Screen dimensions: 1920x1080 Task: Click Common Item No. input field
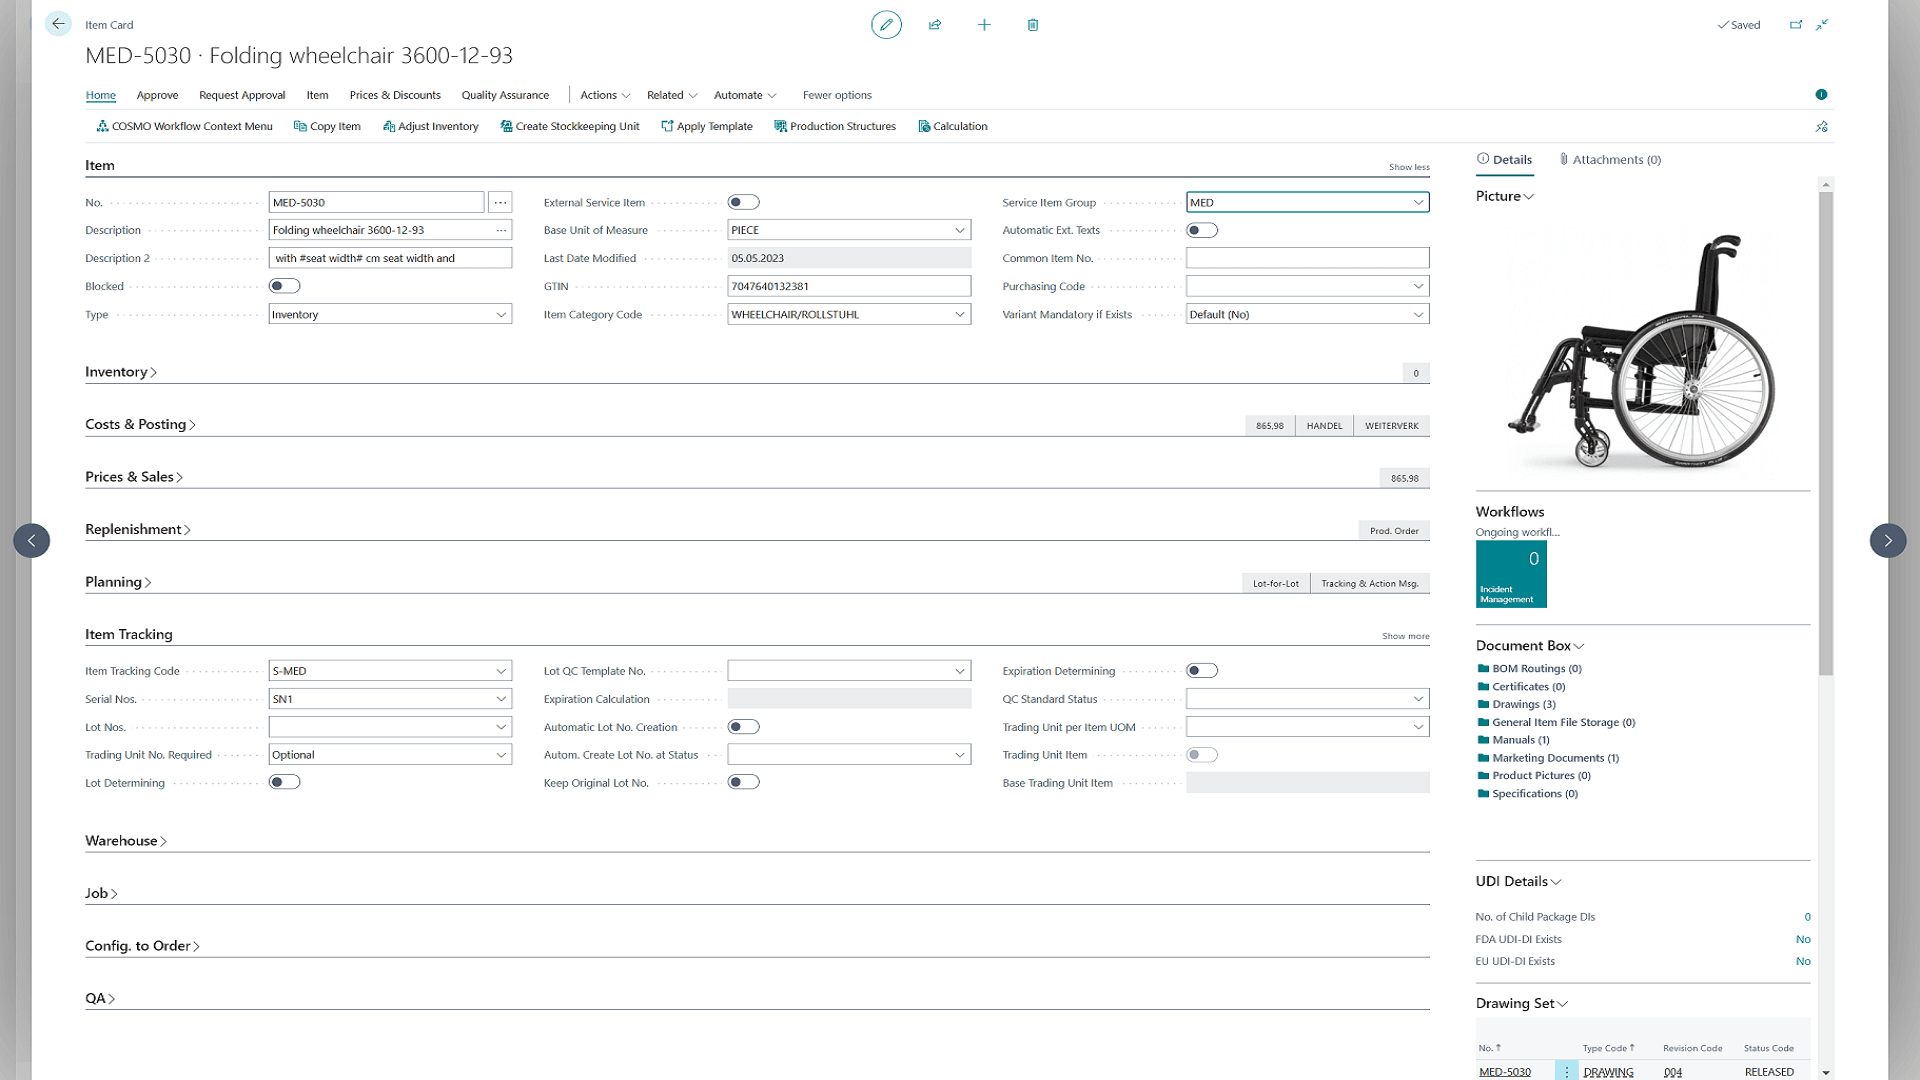1307,258
